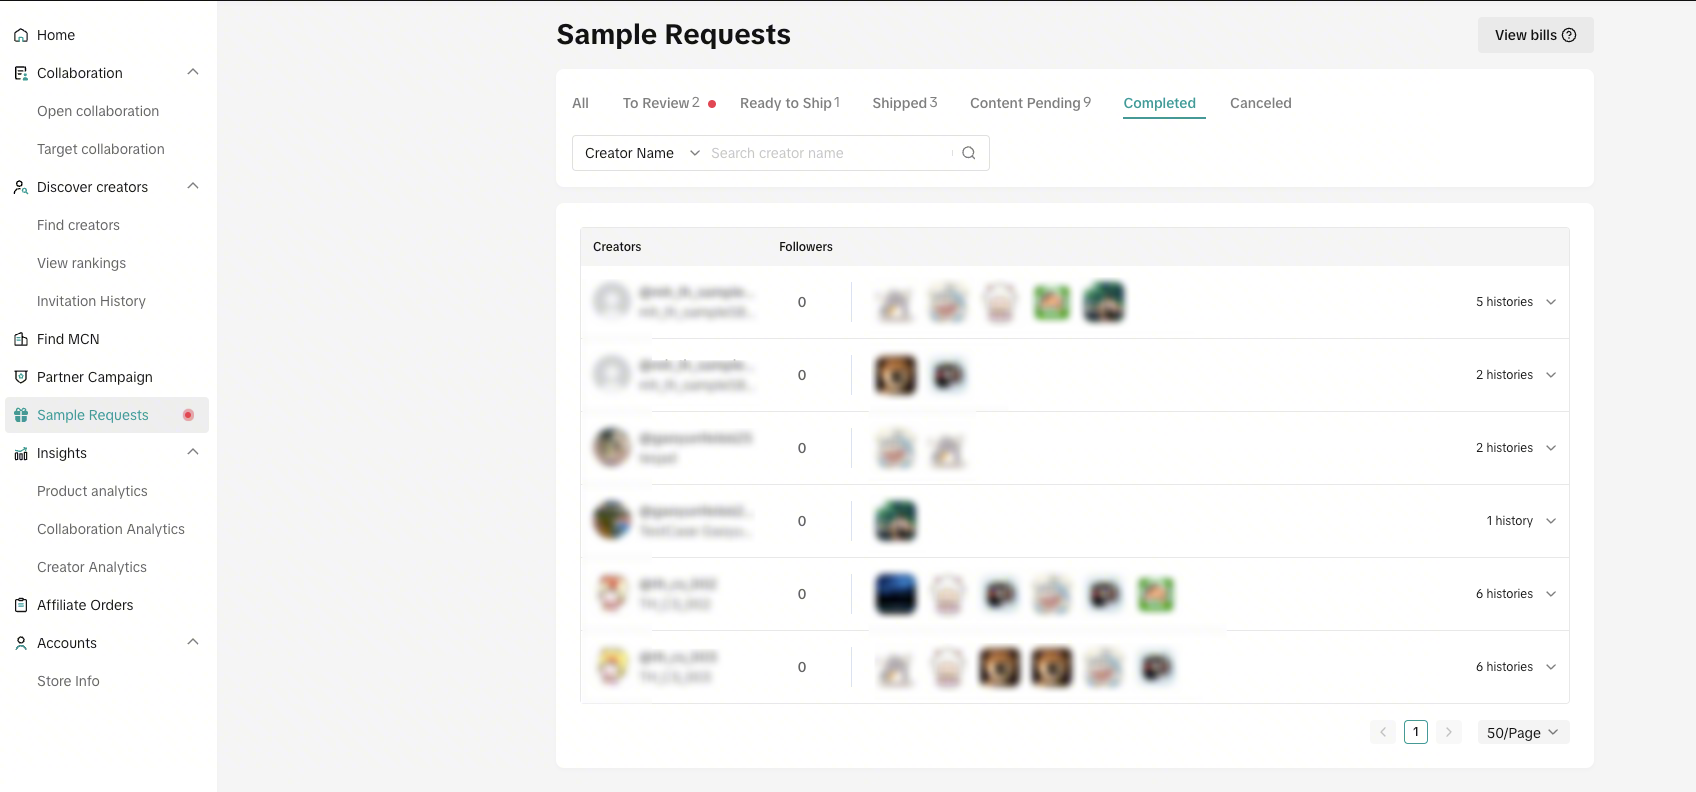The height and width of the screenshot is (792, 1696).
Task: Collapse the Collaboration menu section
Action: (193, 72)
